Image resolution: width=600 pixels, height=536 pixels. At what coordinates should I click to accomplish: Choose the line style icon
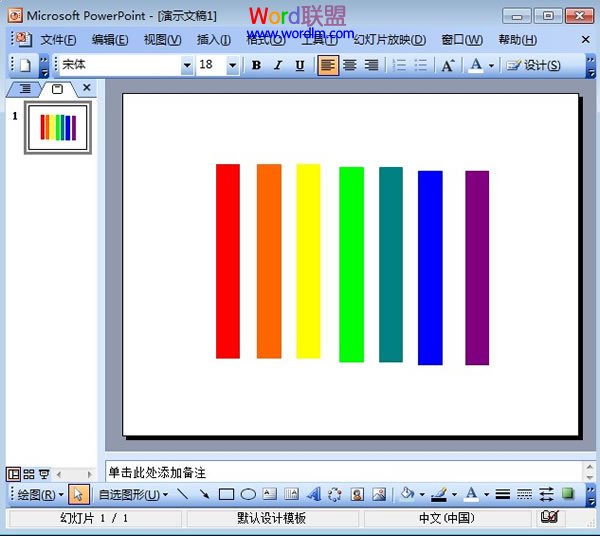(502, 494)
